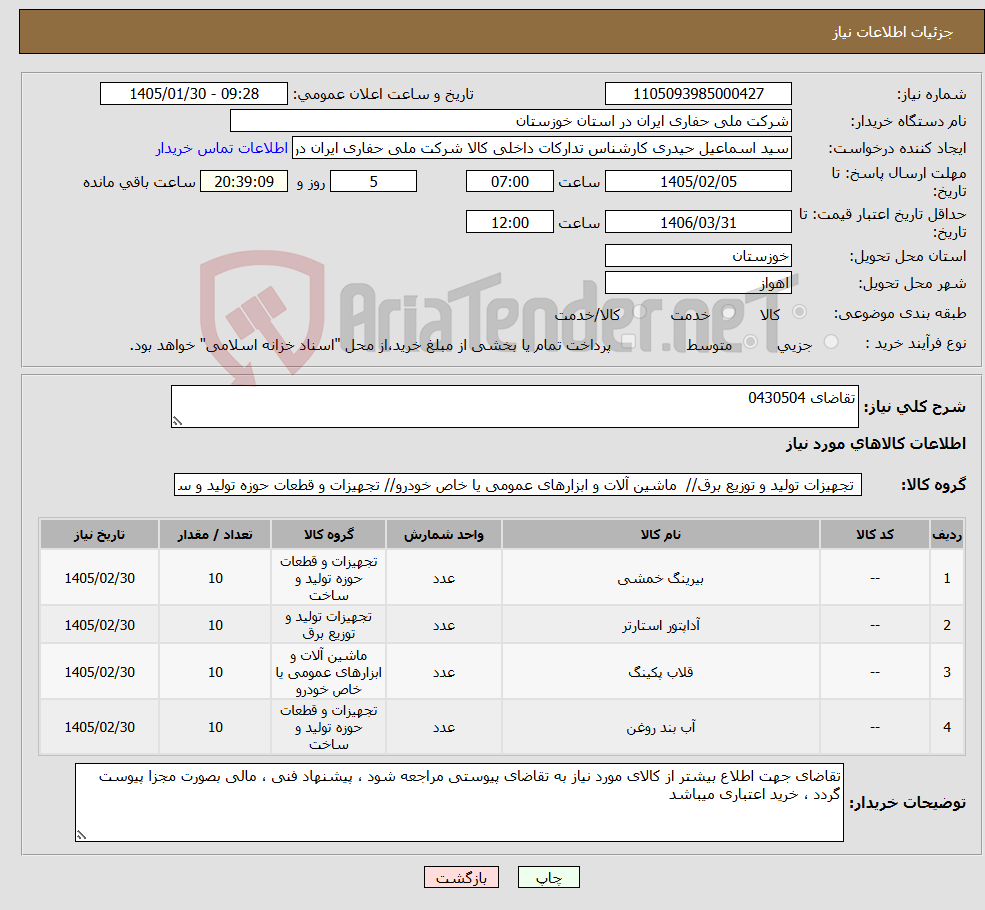Image resolution: width=985 pixels, height=910 pixels.
Task: Select the متوسط purchase type radio
Action: [751, 342]
